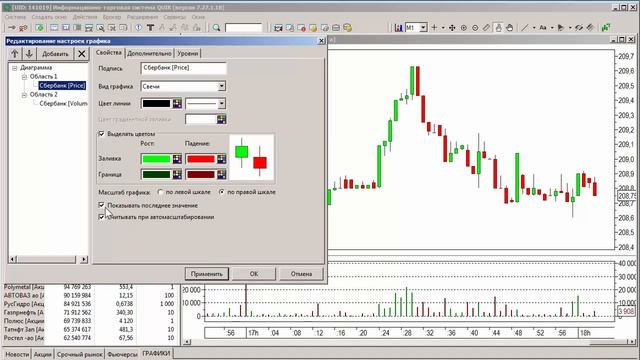Image resolution: width=640 pixels, height=360 pixels.
Task: Click the Добавить button
Action: coord(55,53)
